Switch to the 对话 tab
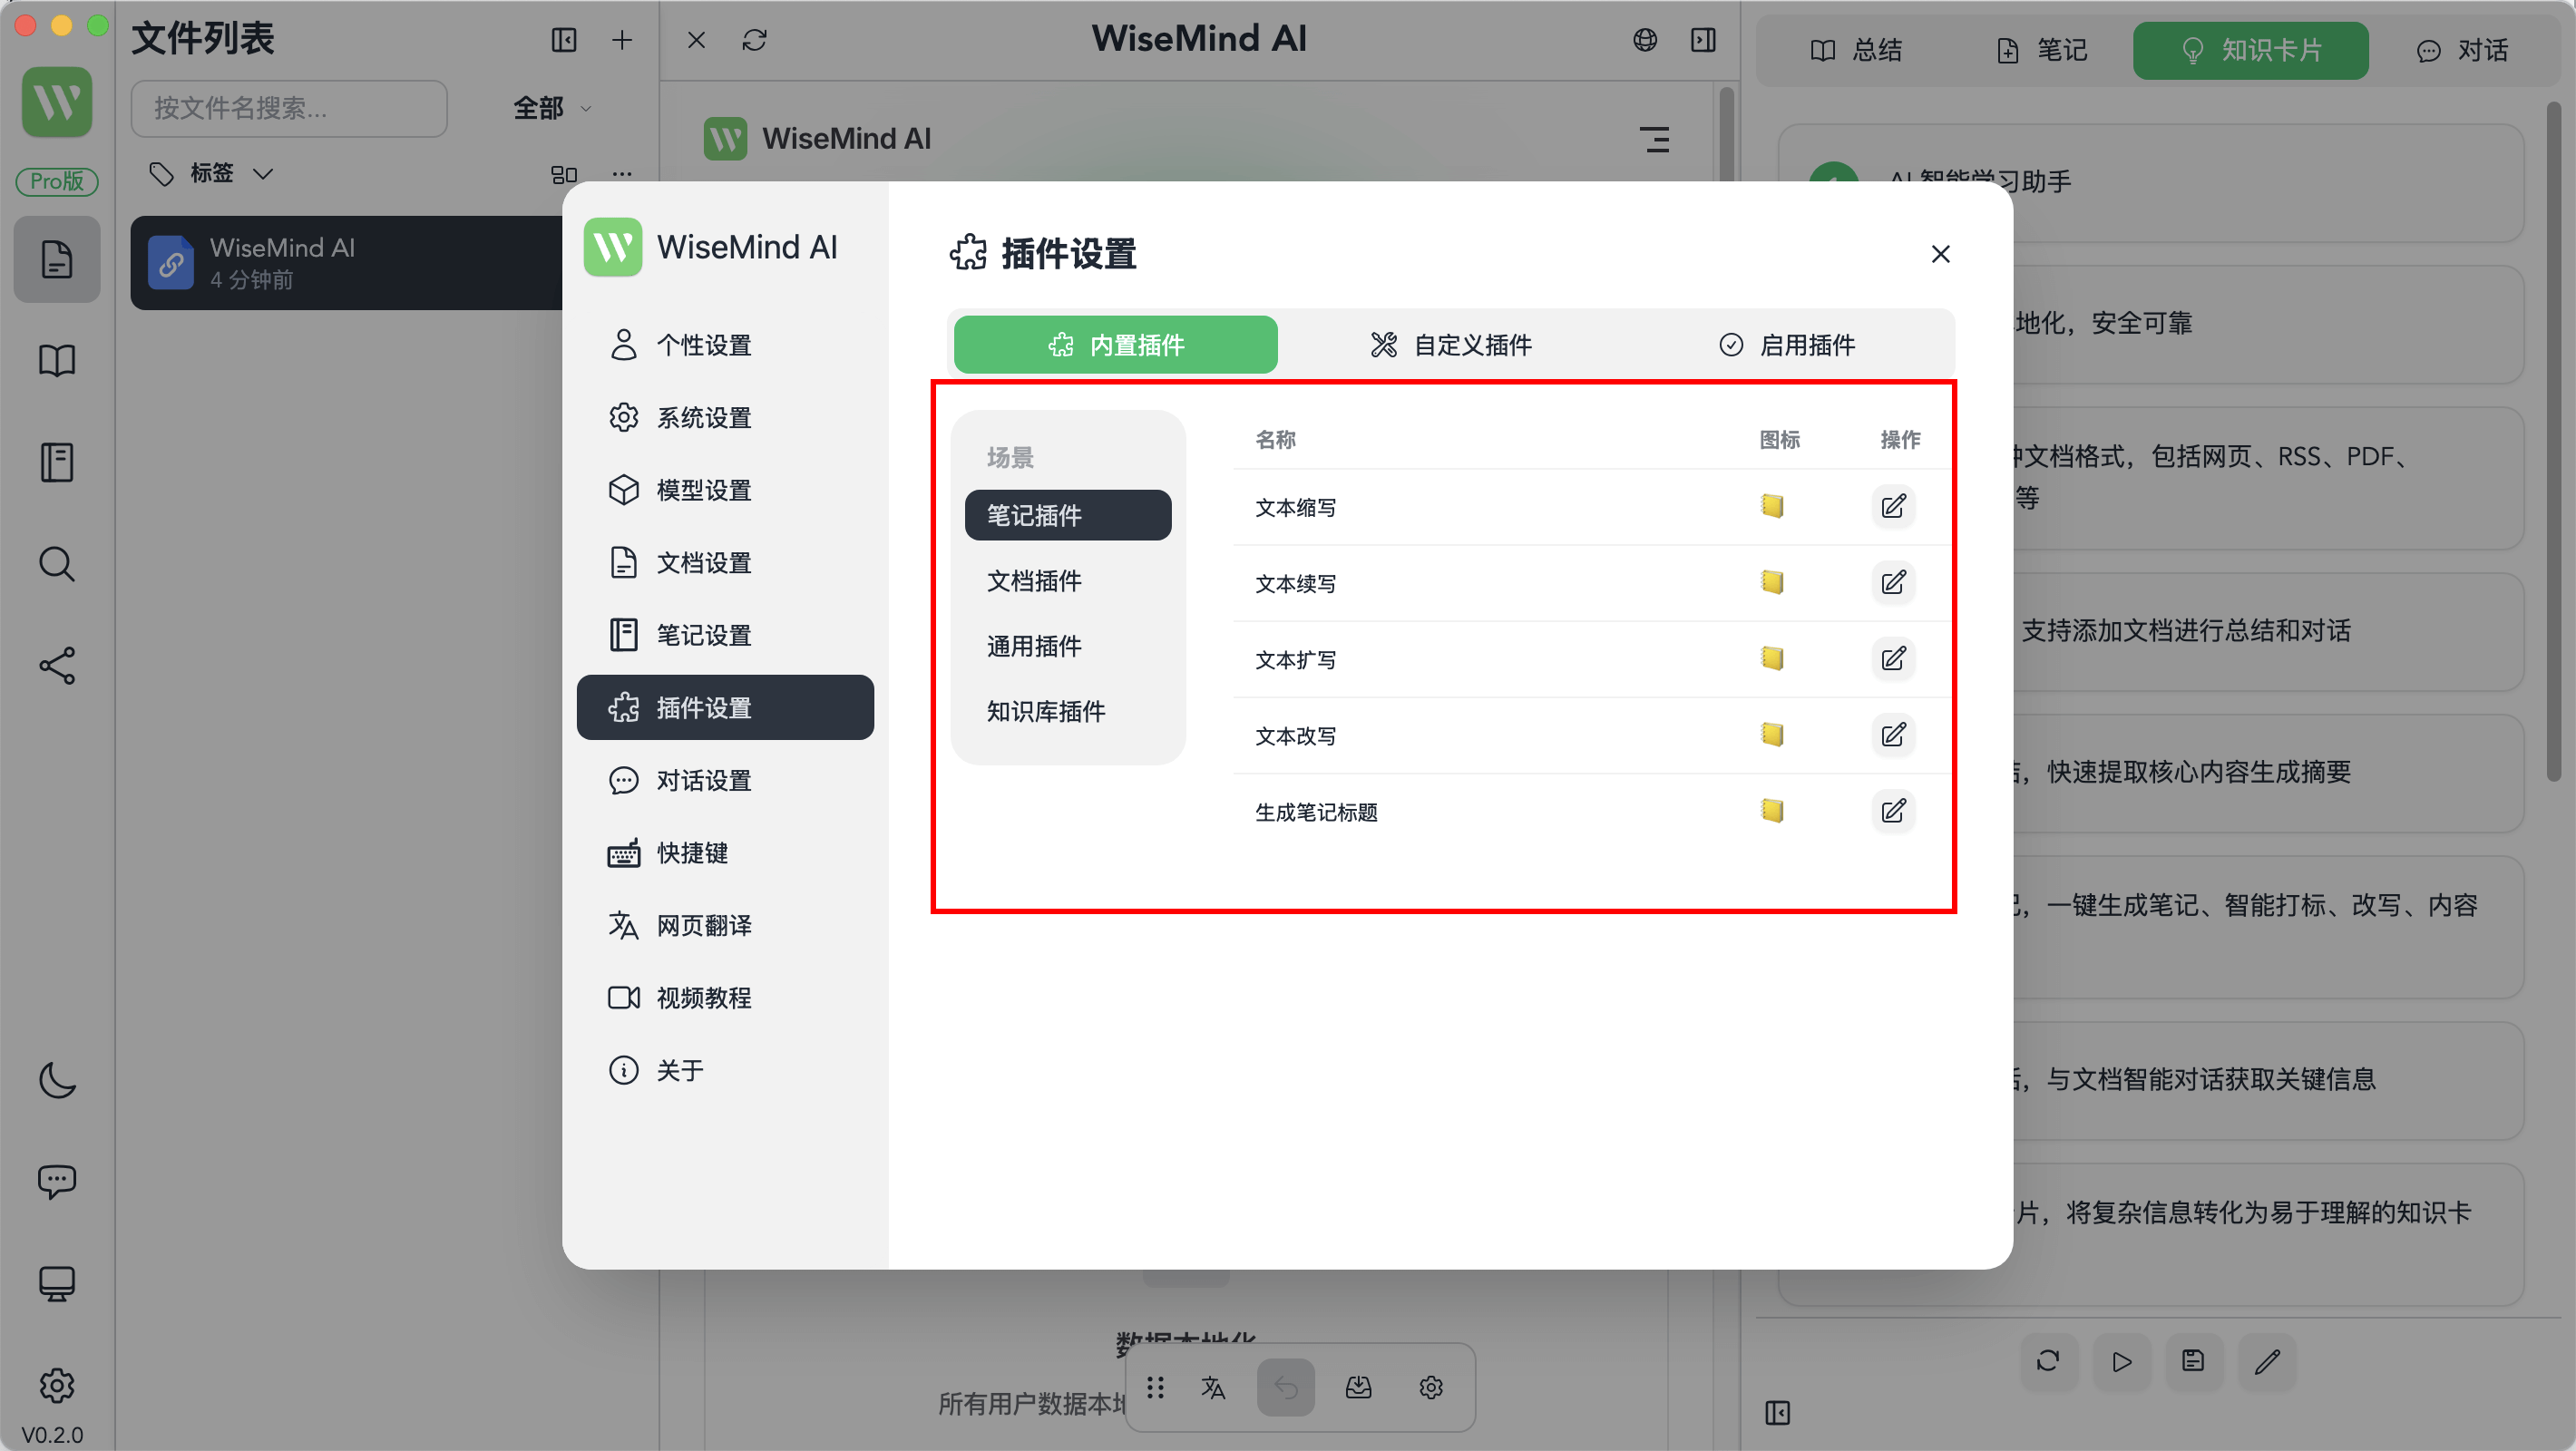 (x=2462, y=50)
